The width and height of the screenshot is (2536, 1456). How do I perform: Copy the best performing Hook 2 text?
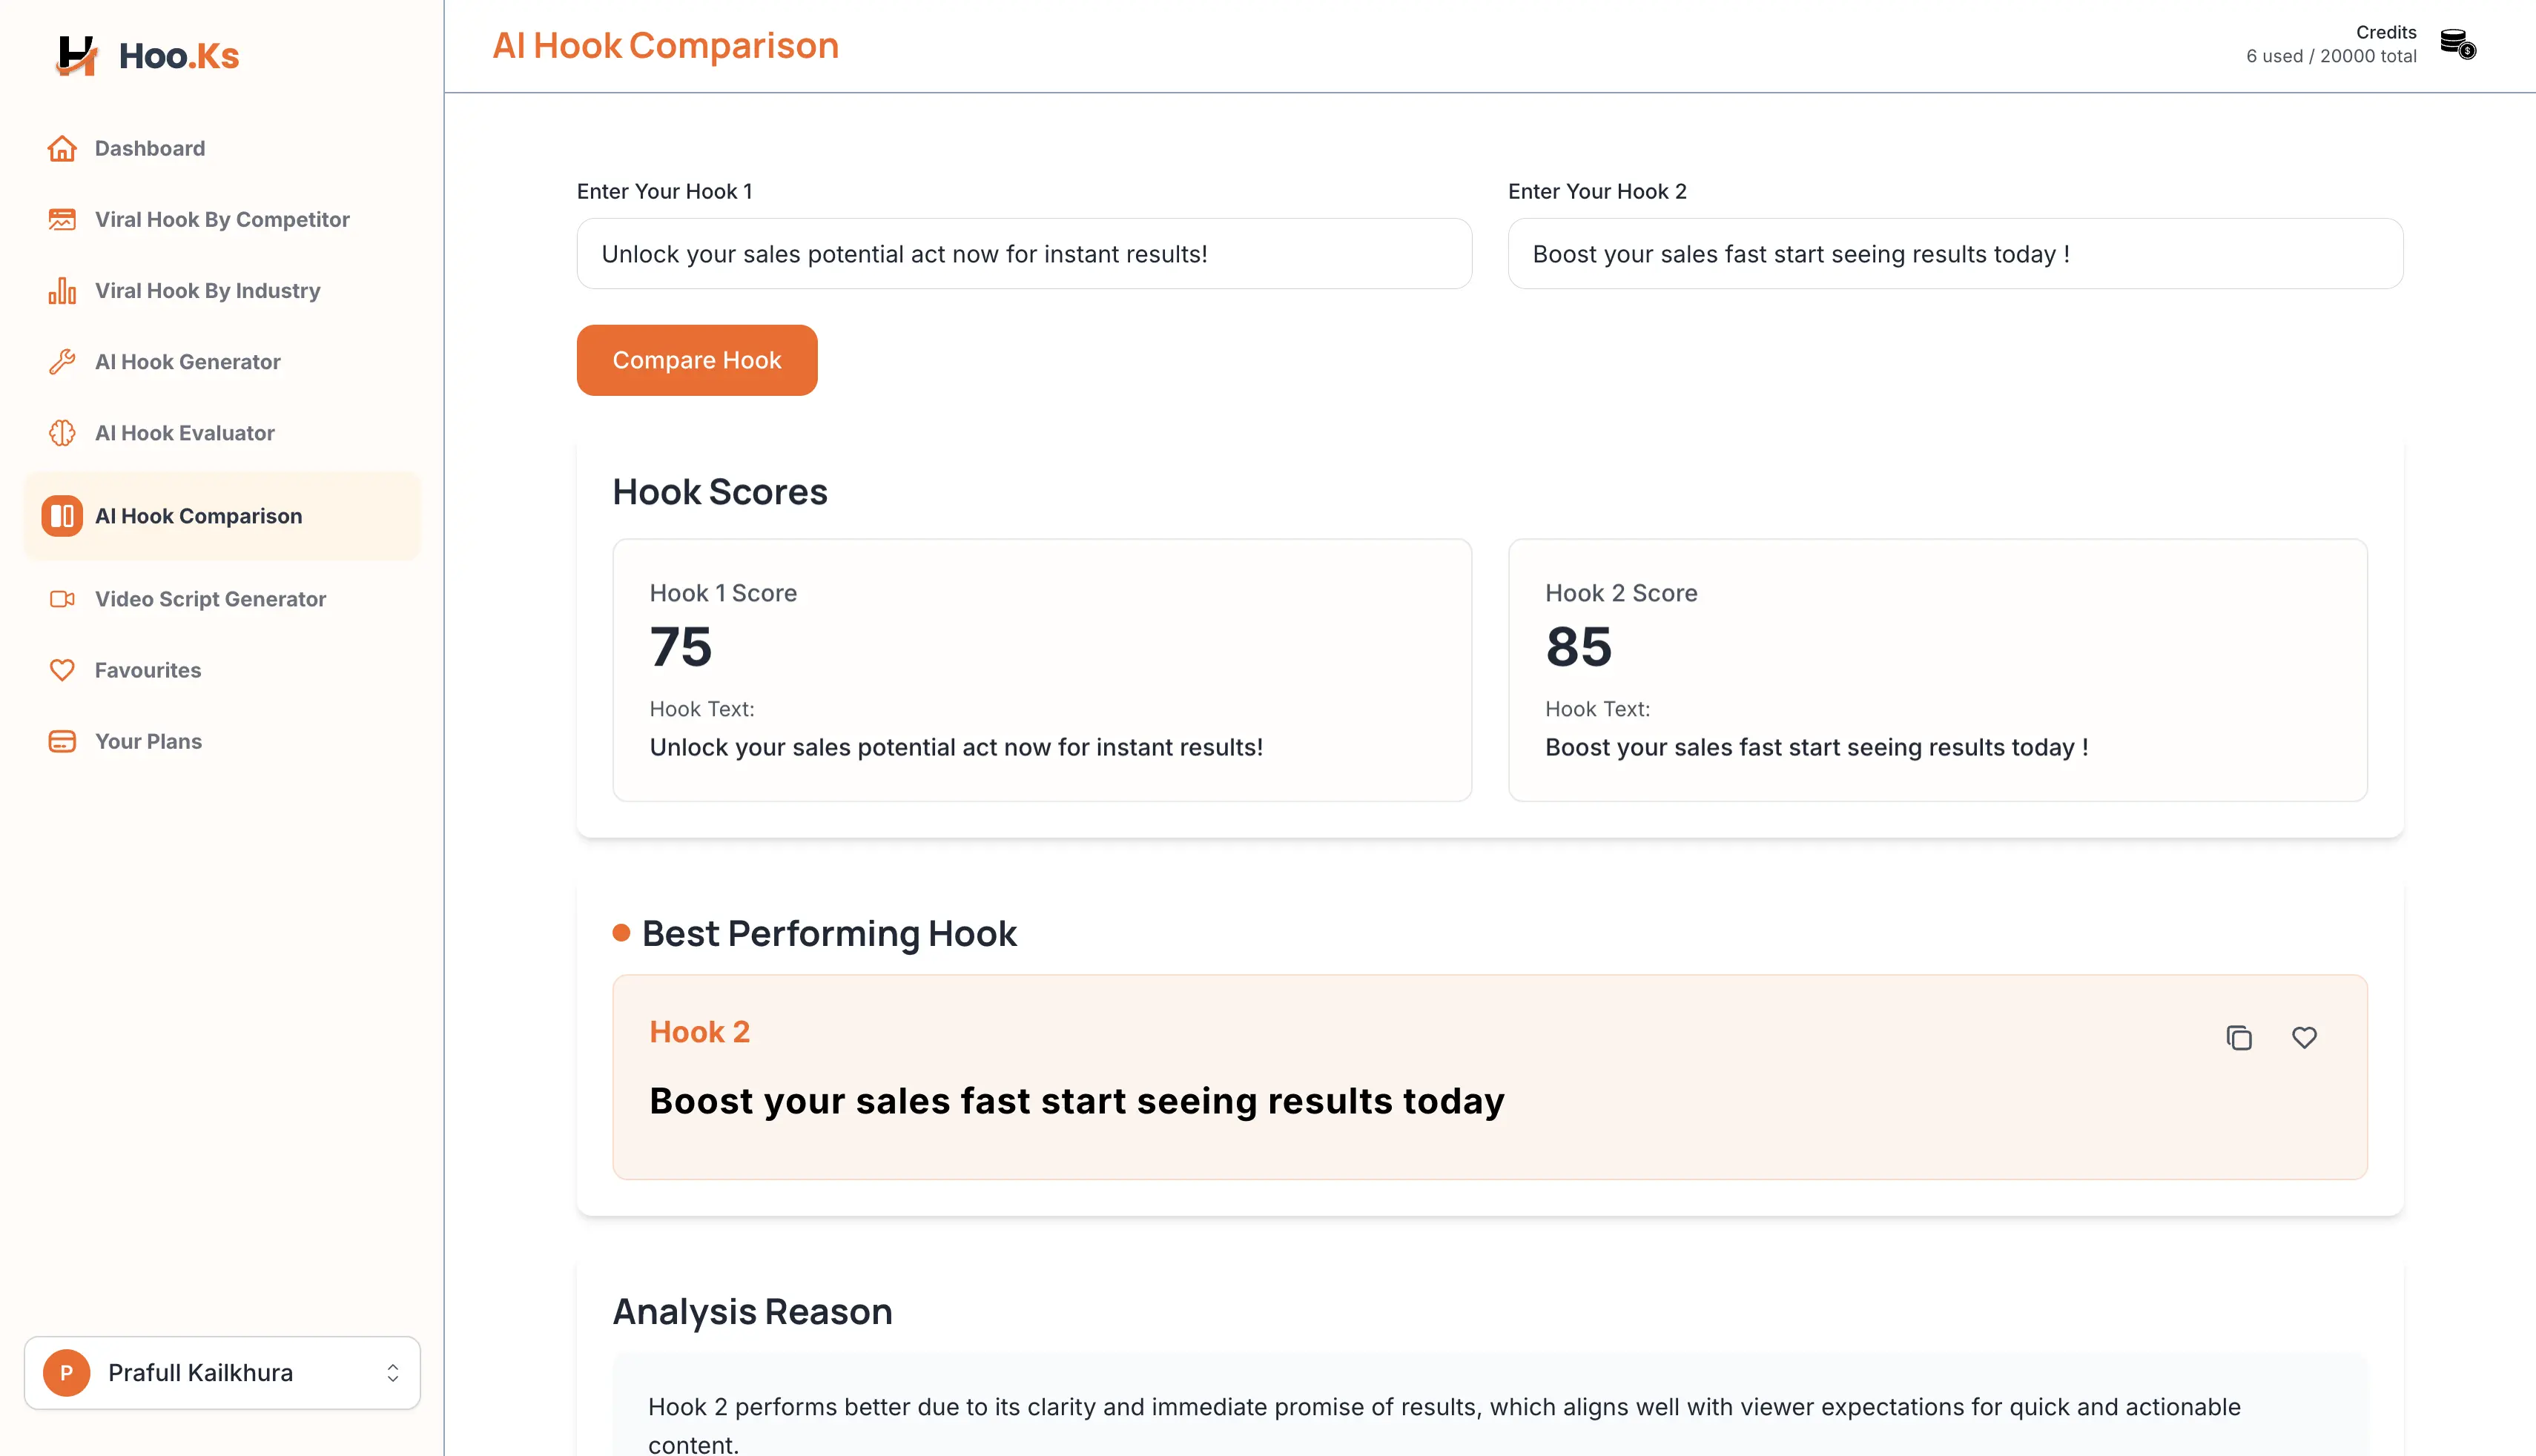(x=2239, y=1038)
